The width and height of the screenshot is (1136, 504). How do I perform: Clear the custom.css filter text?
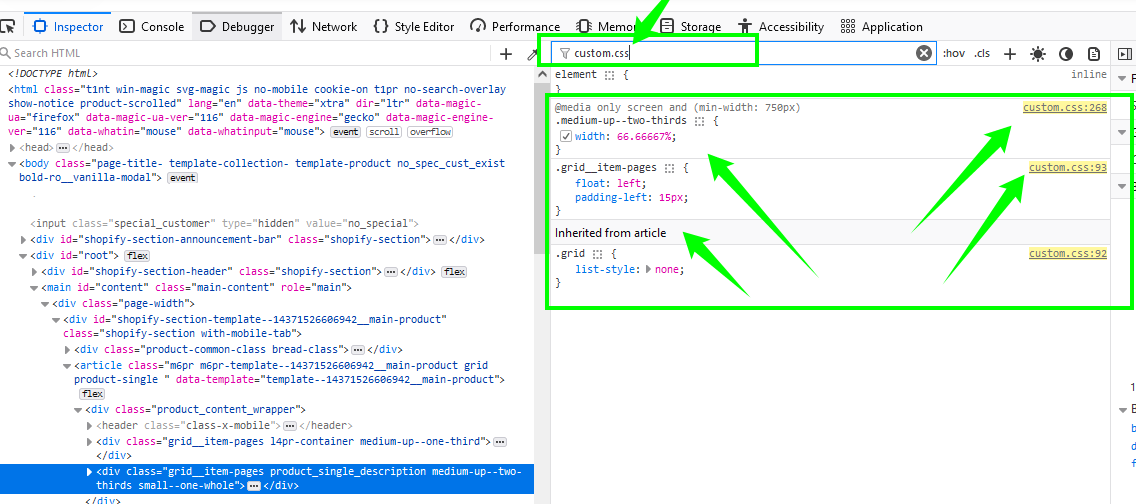(x=924, y=53)
